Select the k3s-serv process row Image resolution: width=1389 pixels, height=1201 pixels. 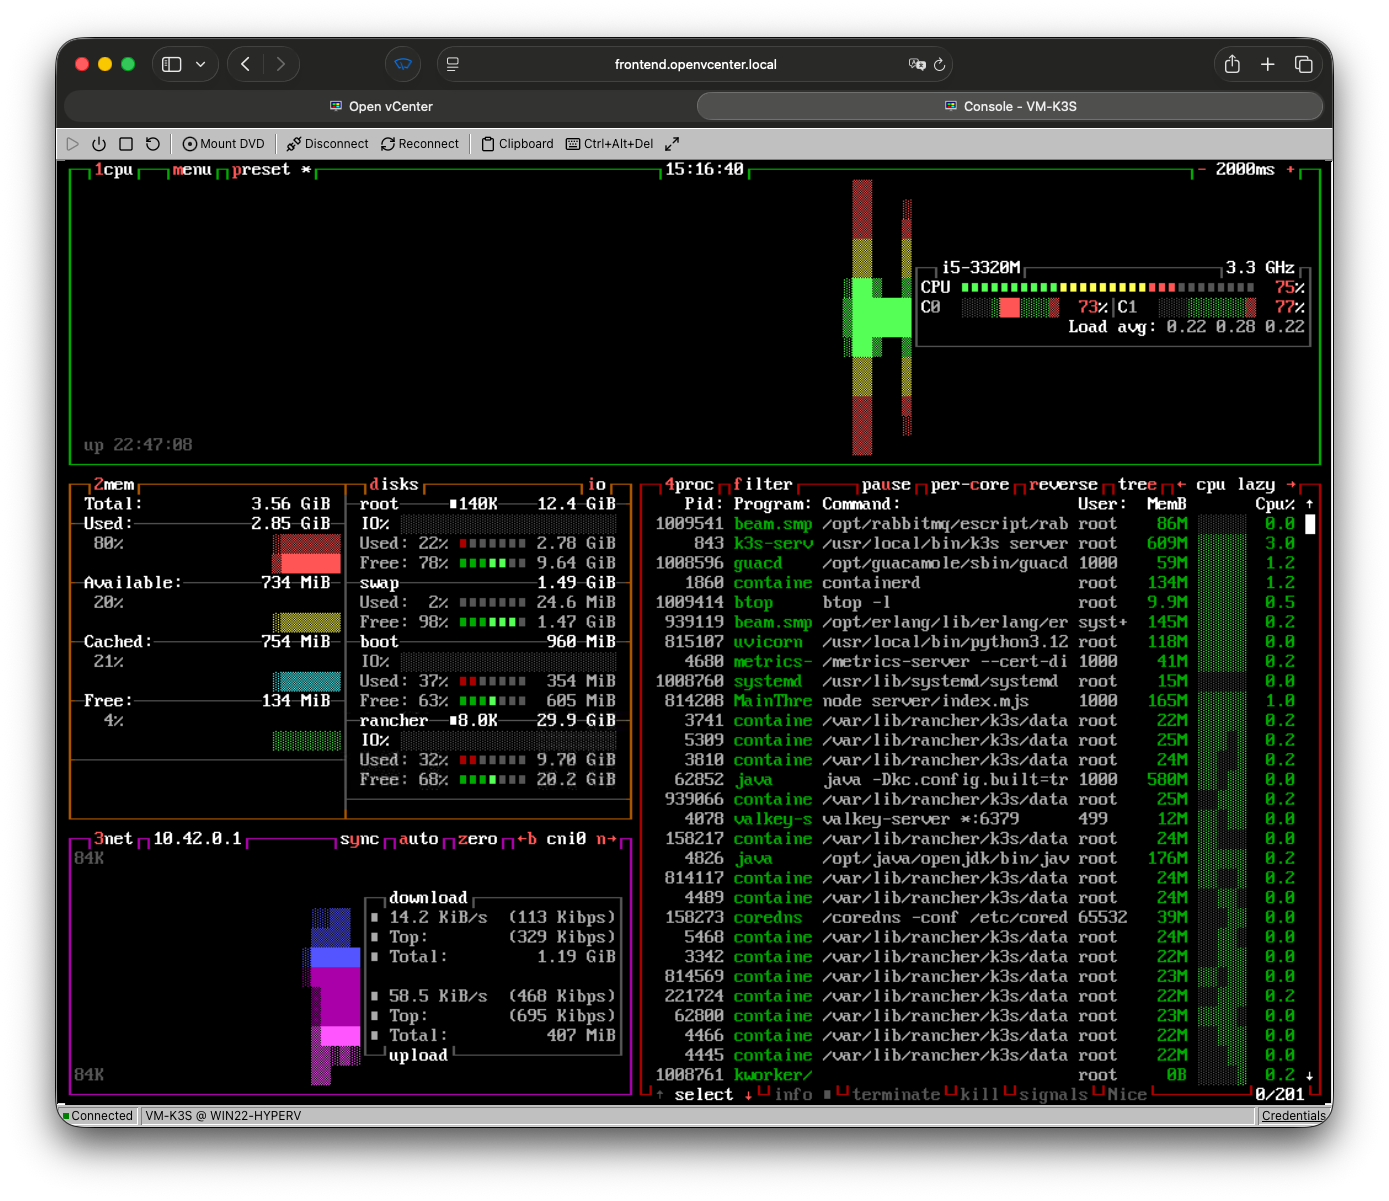coord(975,544)
